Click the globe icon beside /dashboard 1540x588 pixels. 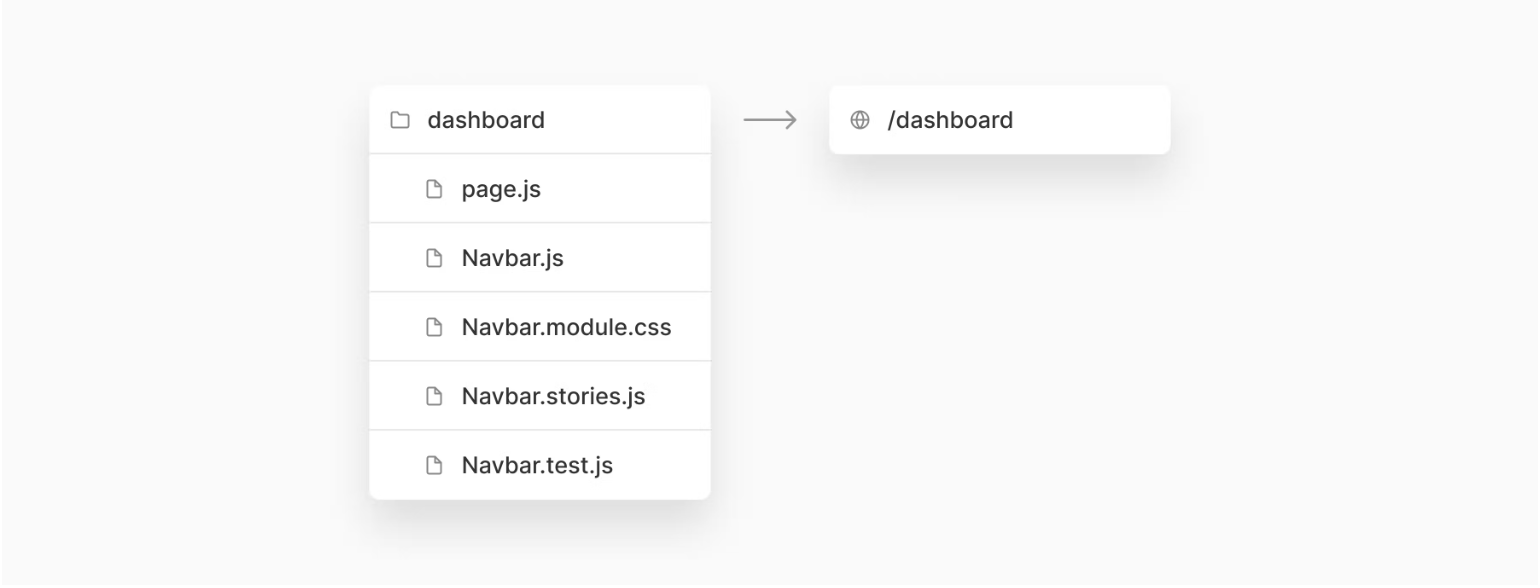859,121
